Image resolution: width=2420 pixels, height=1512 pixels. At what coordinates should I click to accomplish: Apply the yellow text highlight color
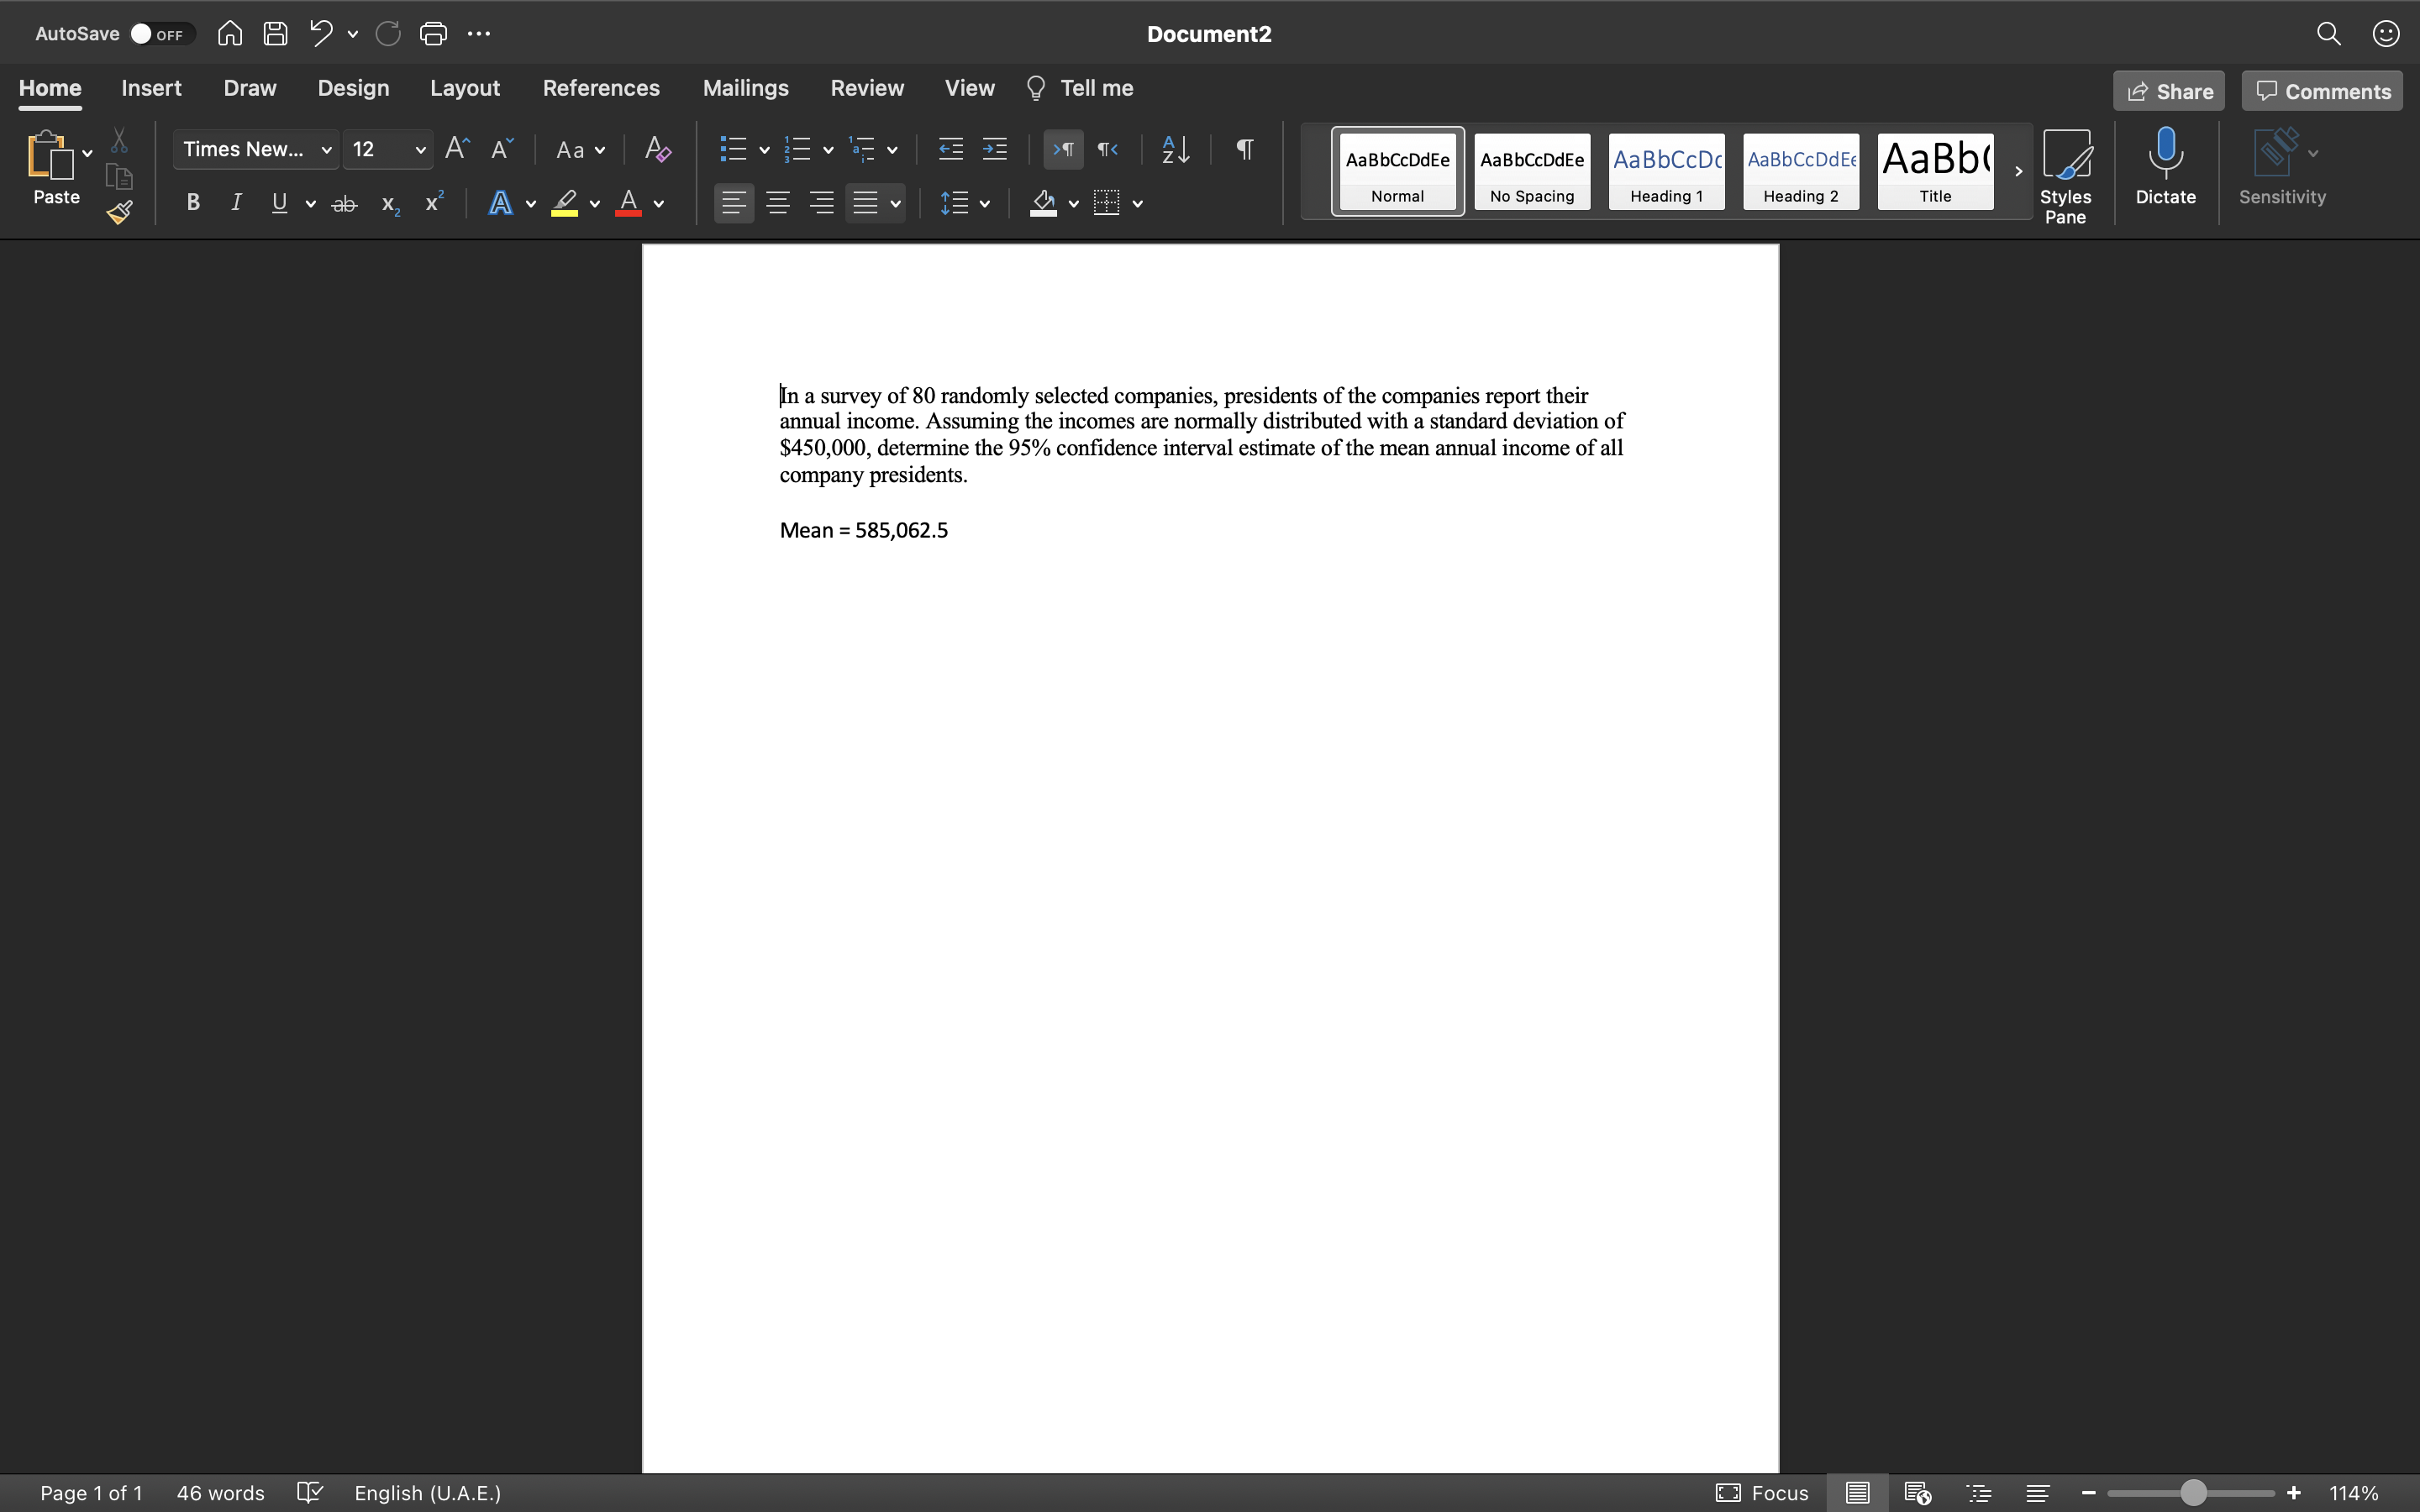point(565,203)
